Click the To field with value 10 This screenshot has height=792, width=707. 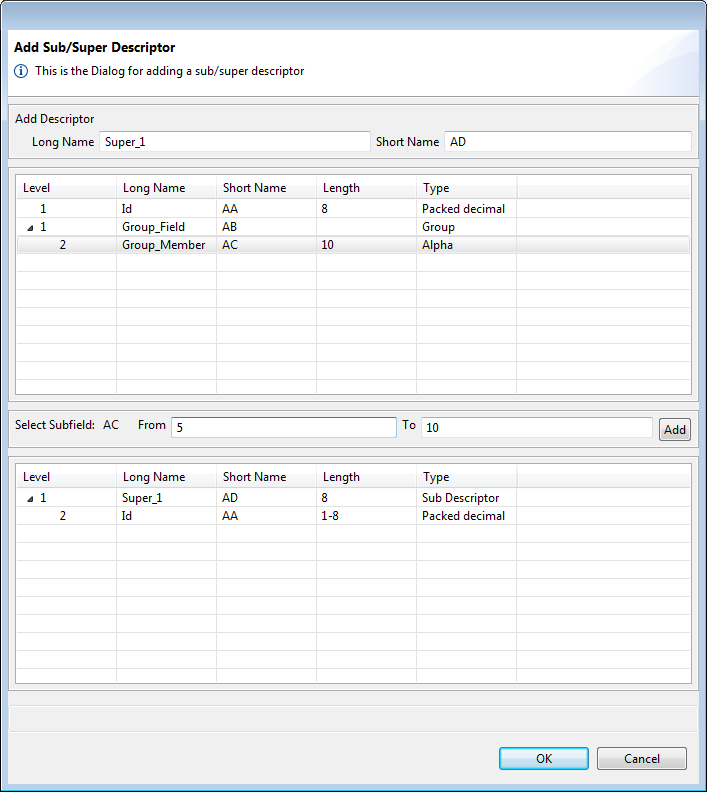[537, 427]
